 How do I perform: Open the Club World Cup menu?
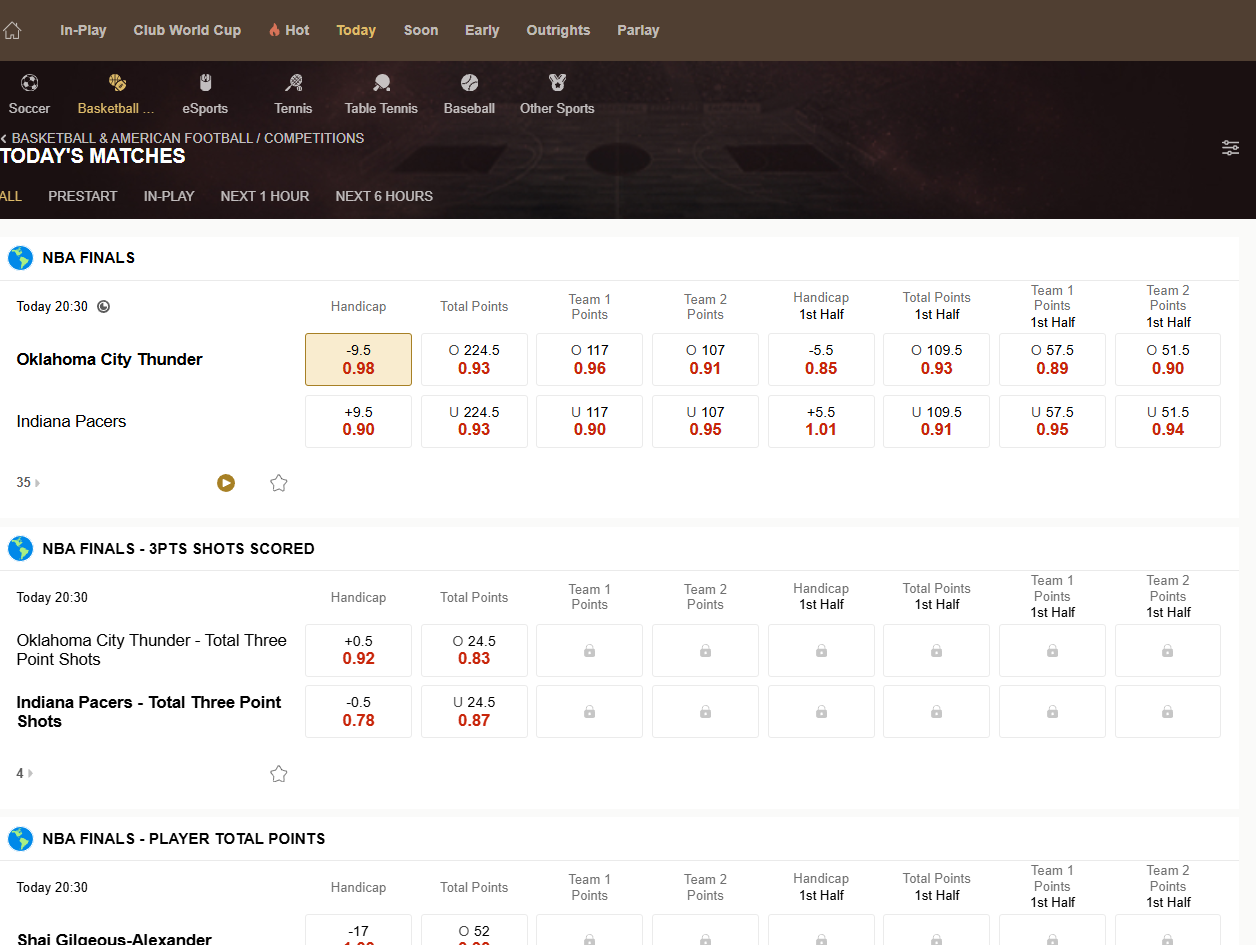coord(187,30)
